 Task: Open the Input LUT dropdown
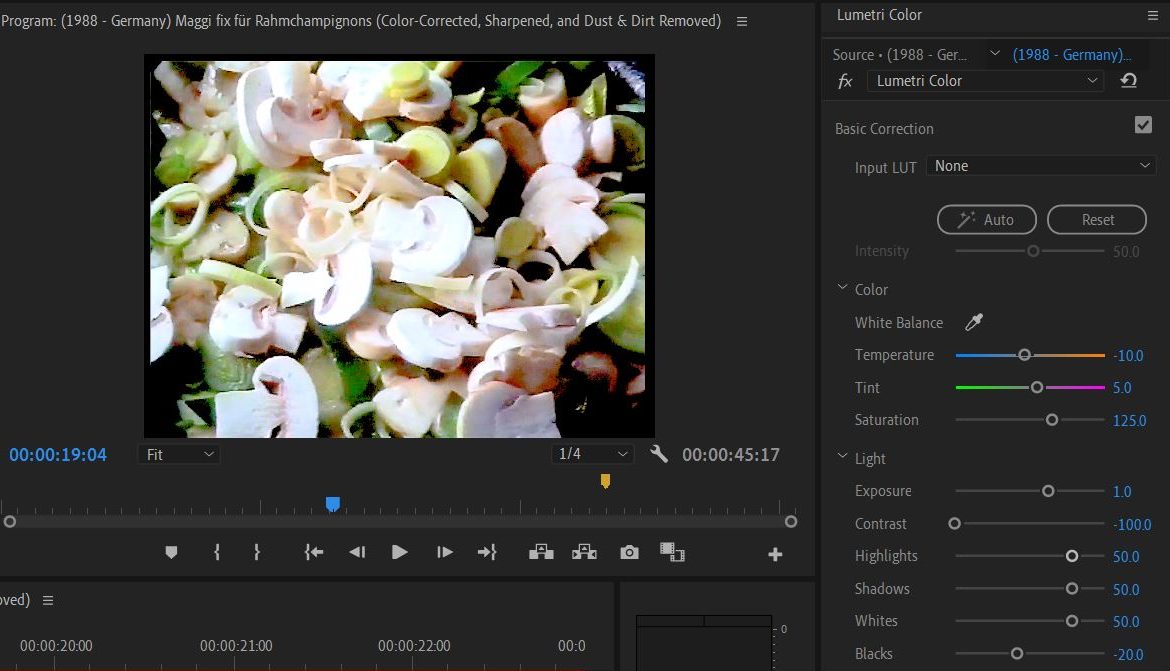click(1041, 166)
